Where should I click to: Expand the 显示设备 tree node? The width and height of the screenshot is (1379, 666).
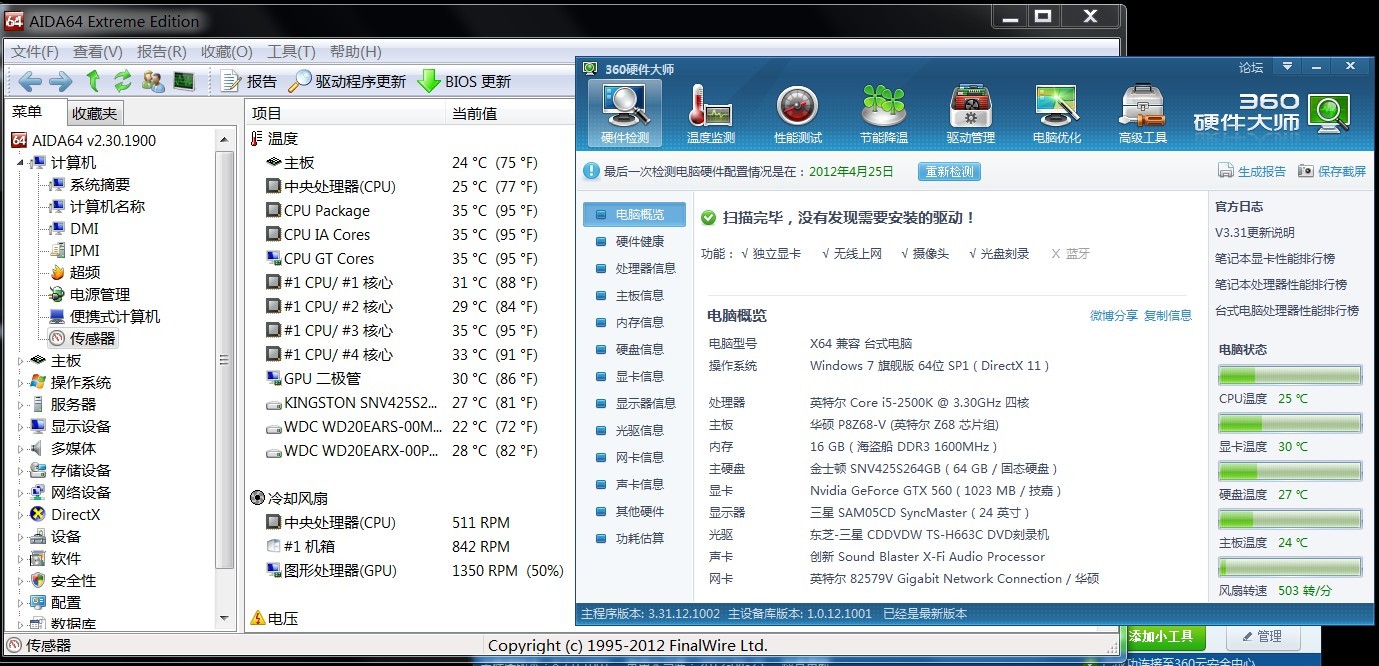point(22,427)
